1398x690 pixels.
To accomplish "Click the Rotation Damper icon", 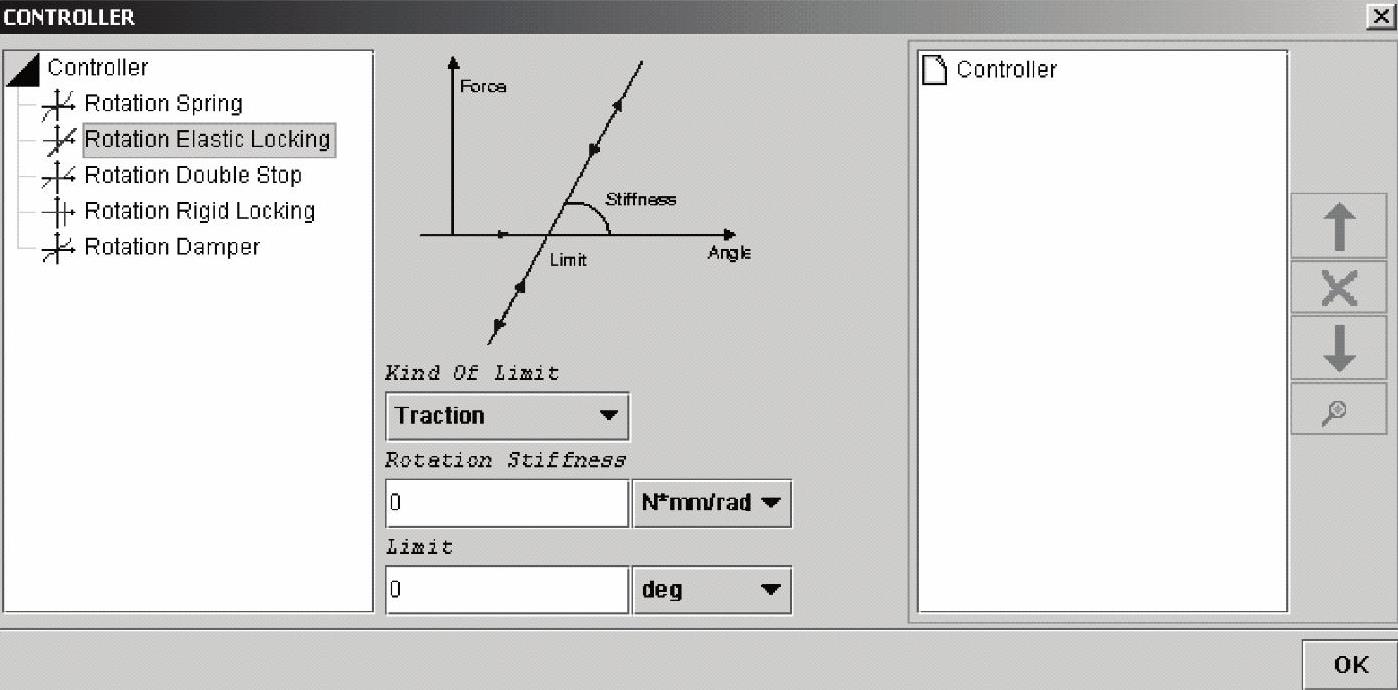I will pos(58,248).
